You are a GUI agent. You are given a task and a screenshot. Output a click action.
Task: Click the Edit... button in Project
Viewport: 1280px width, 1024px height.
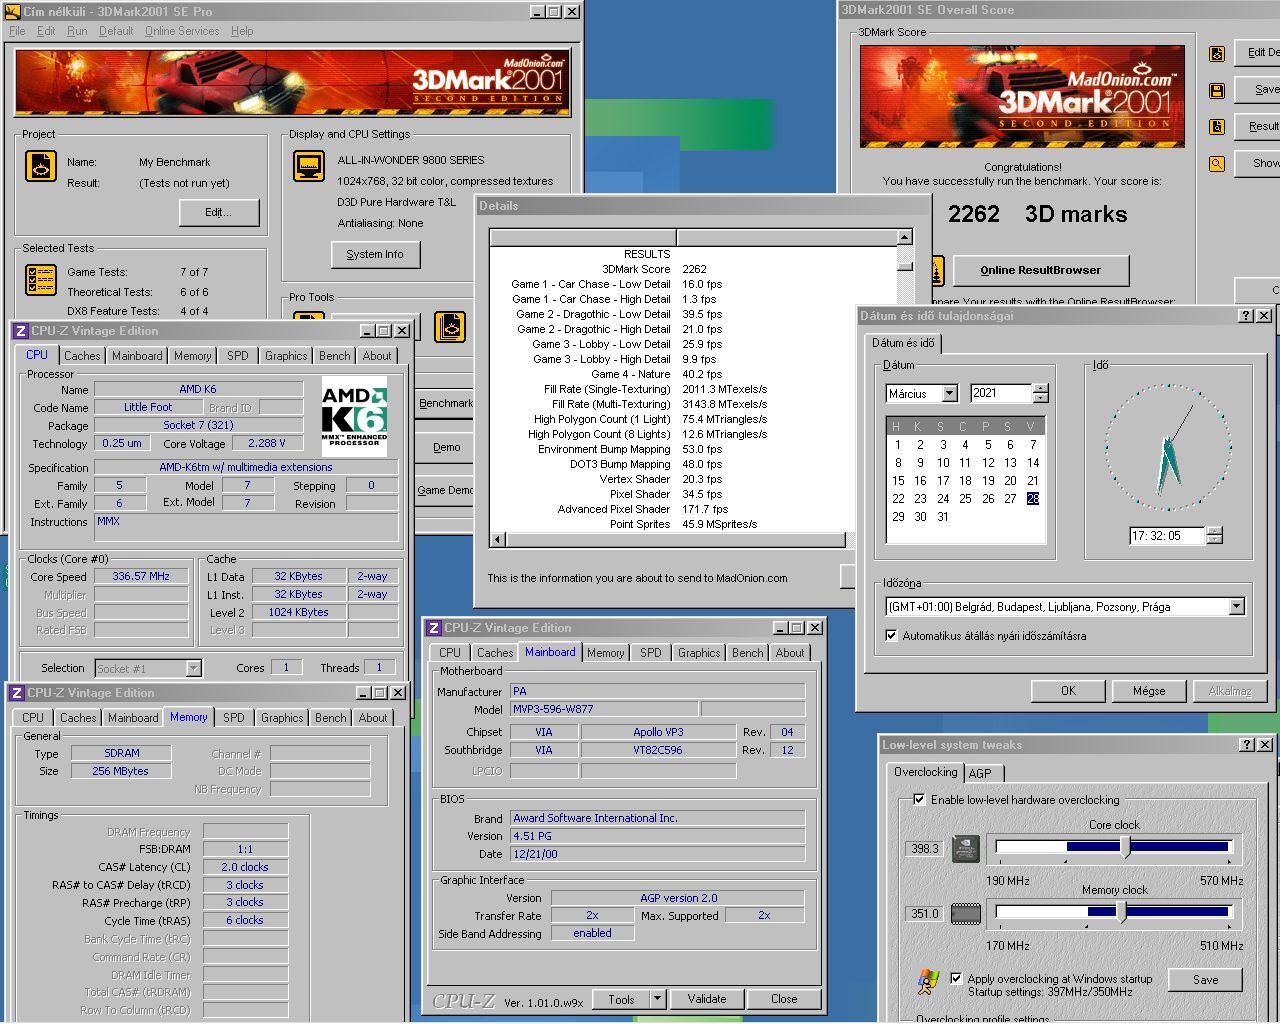[x=219, y=212]
